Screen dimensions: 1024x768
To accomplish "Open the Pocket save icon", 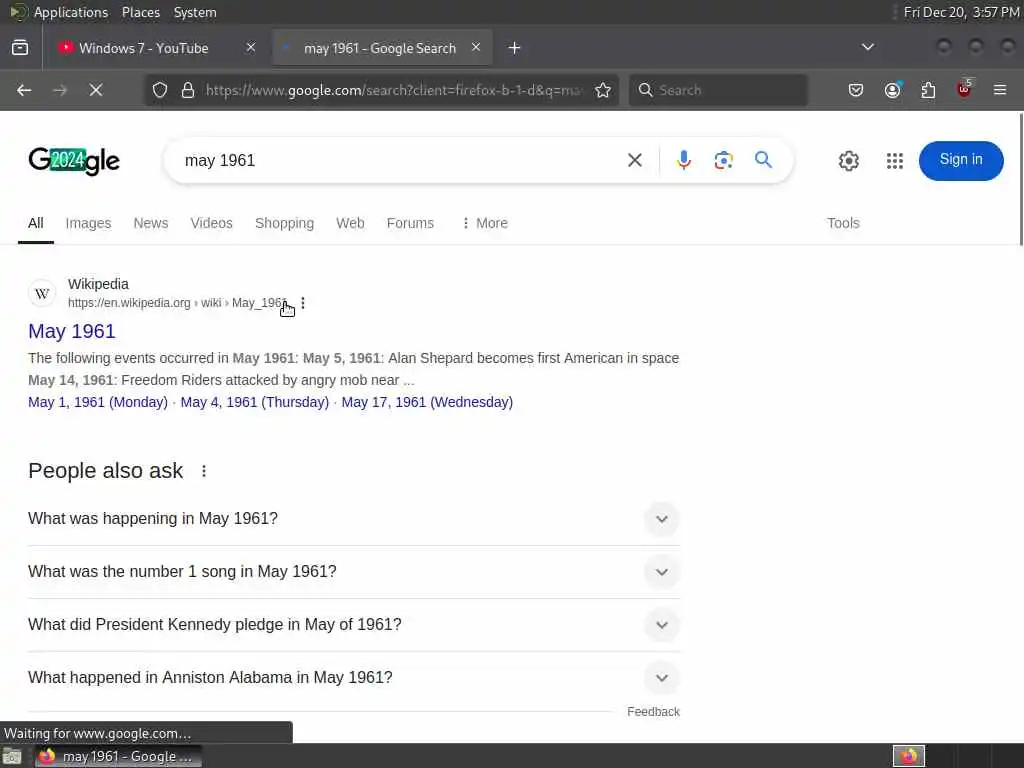I will (856, 90).
